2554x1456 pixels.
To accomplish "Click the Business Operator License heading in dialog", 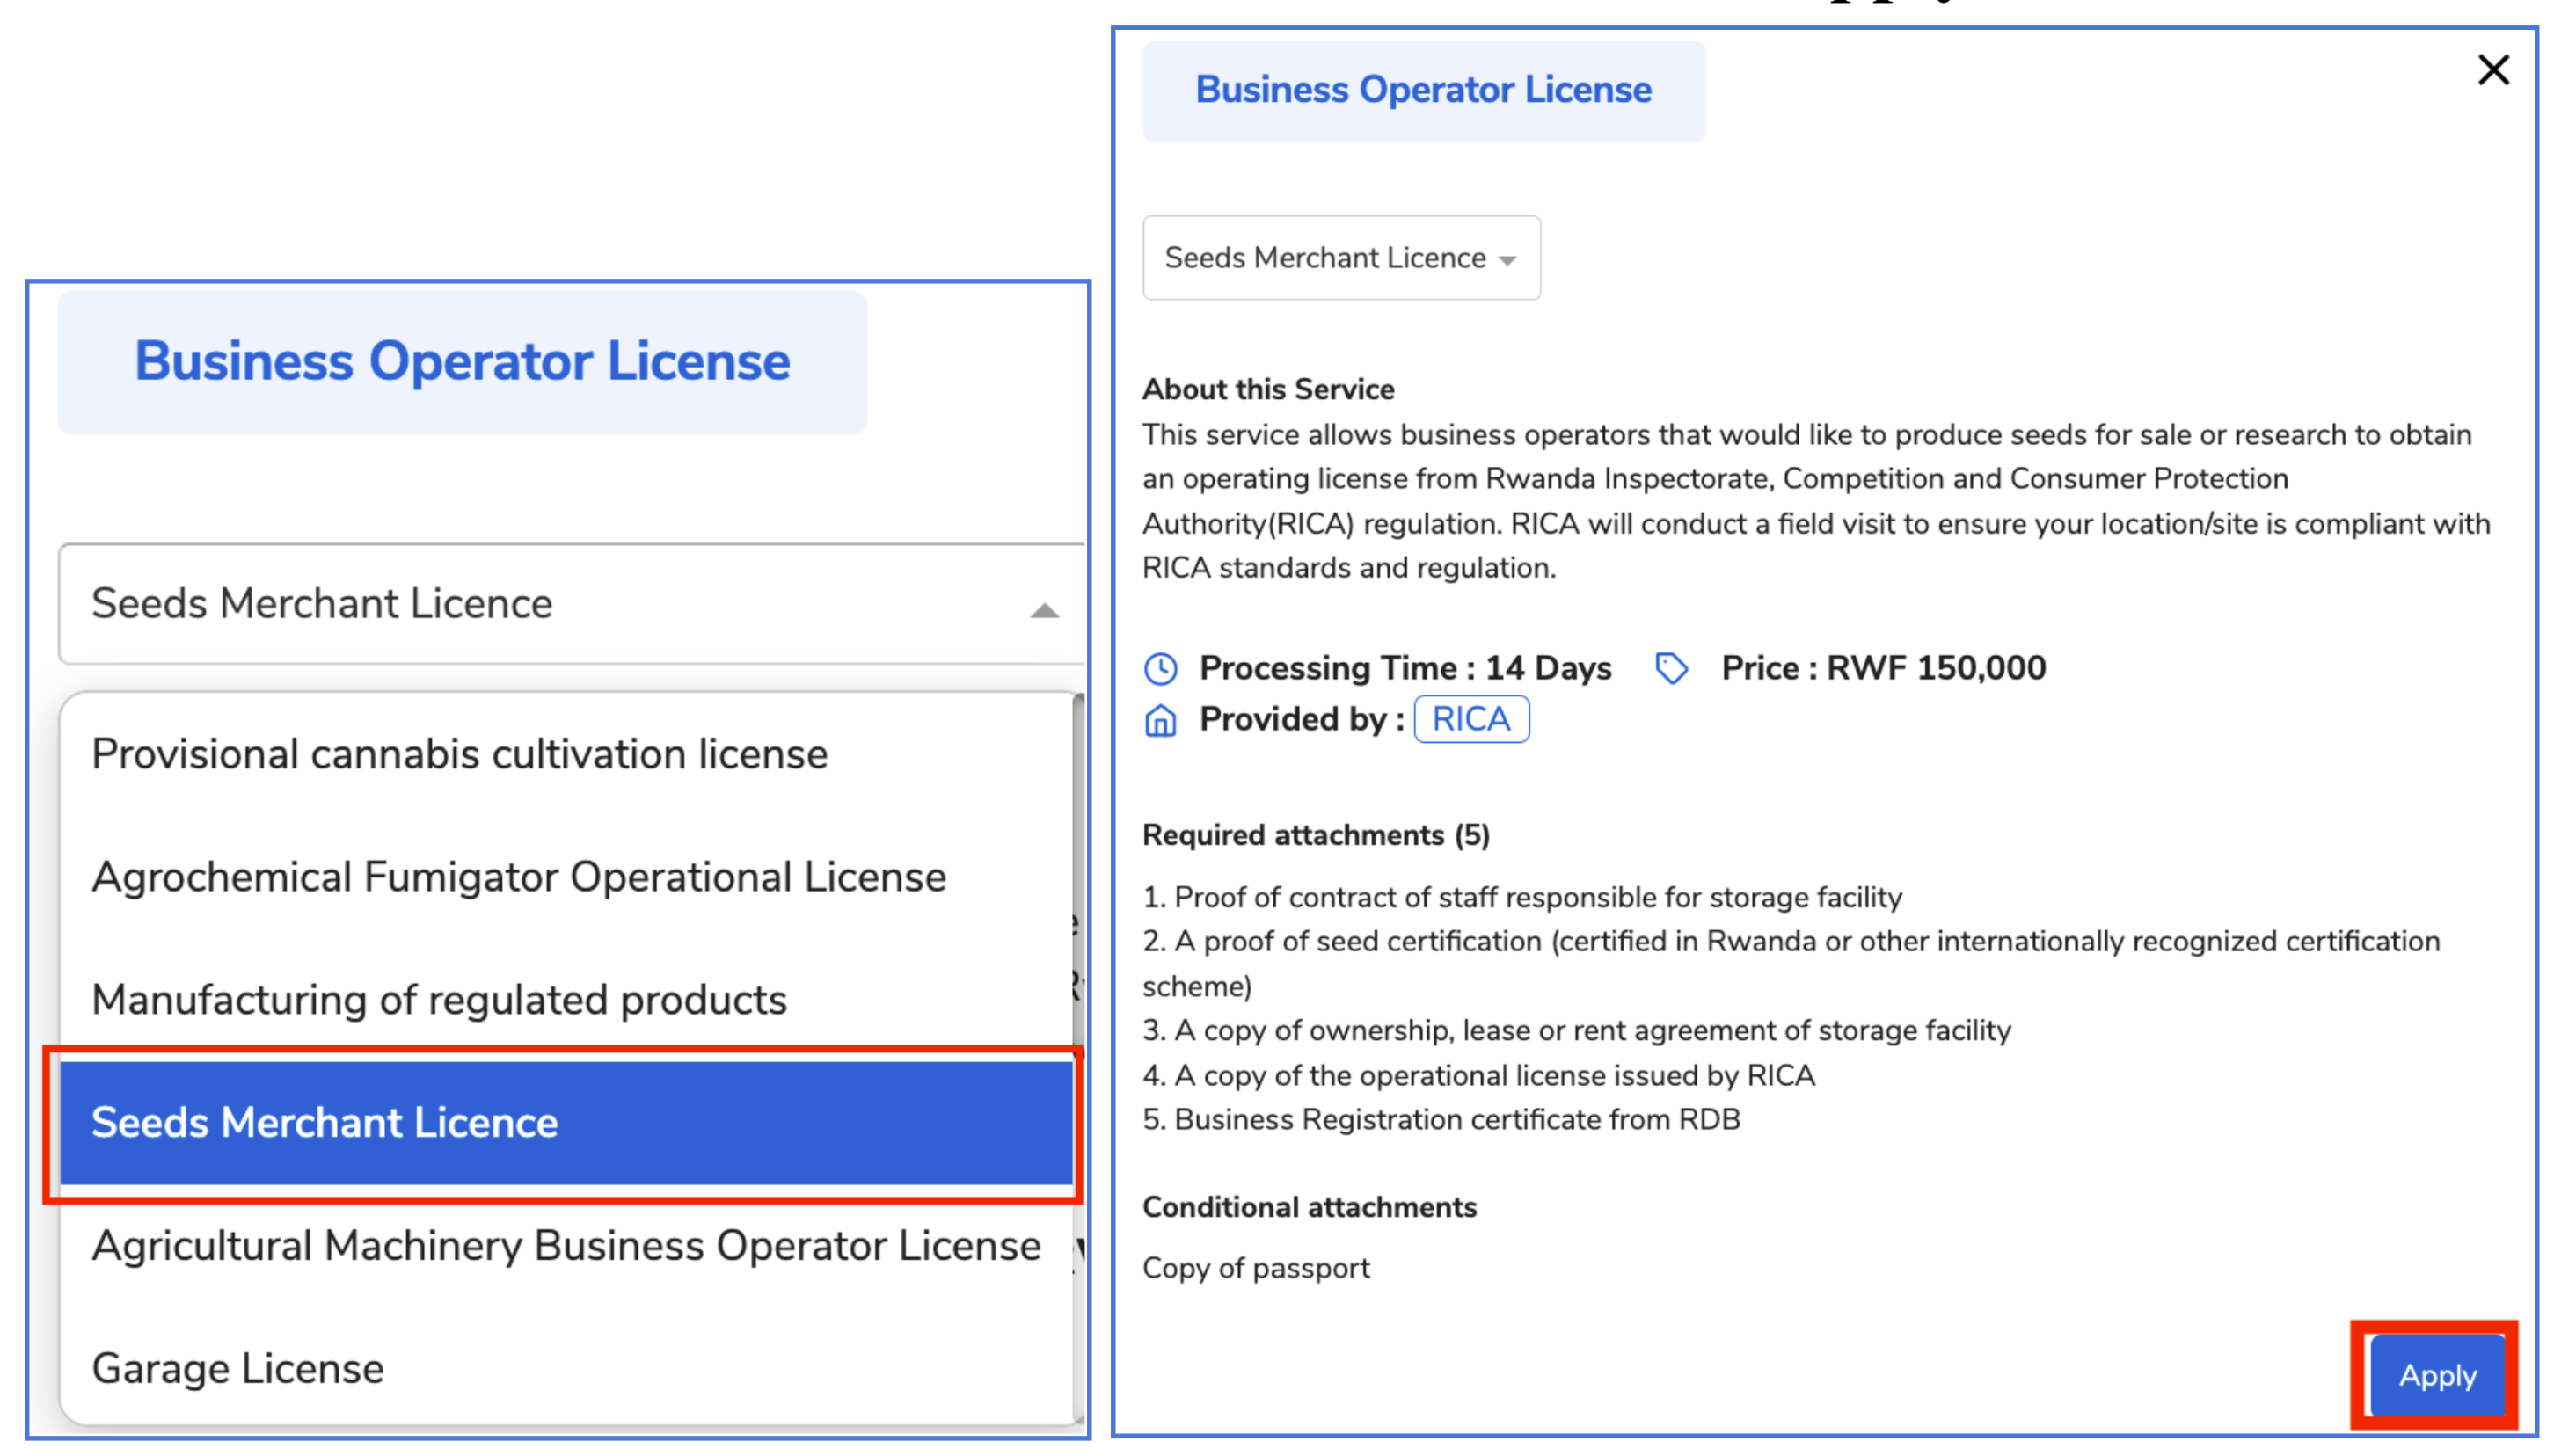I will tap(1422, 90).
